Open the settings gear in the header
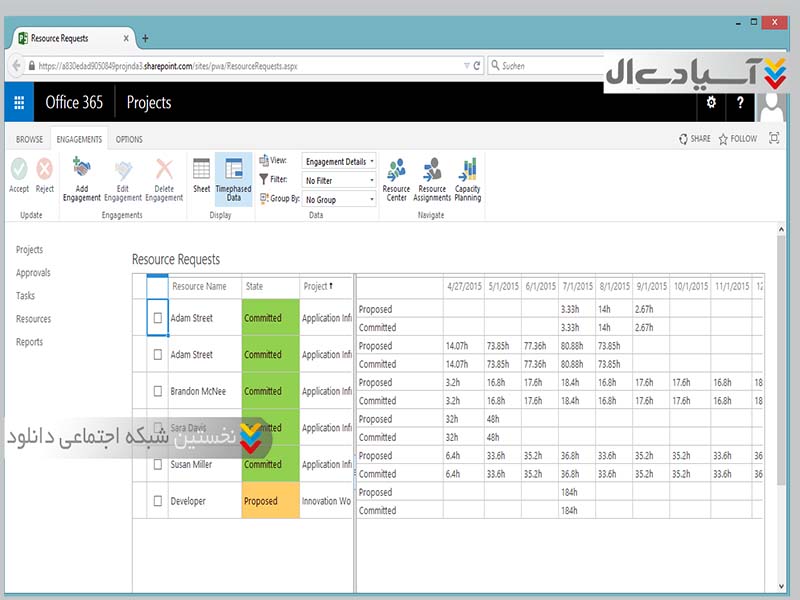This screenshot has height=600, width=800. [x=711, y=102]
